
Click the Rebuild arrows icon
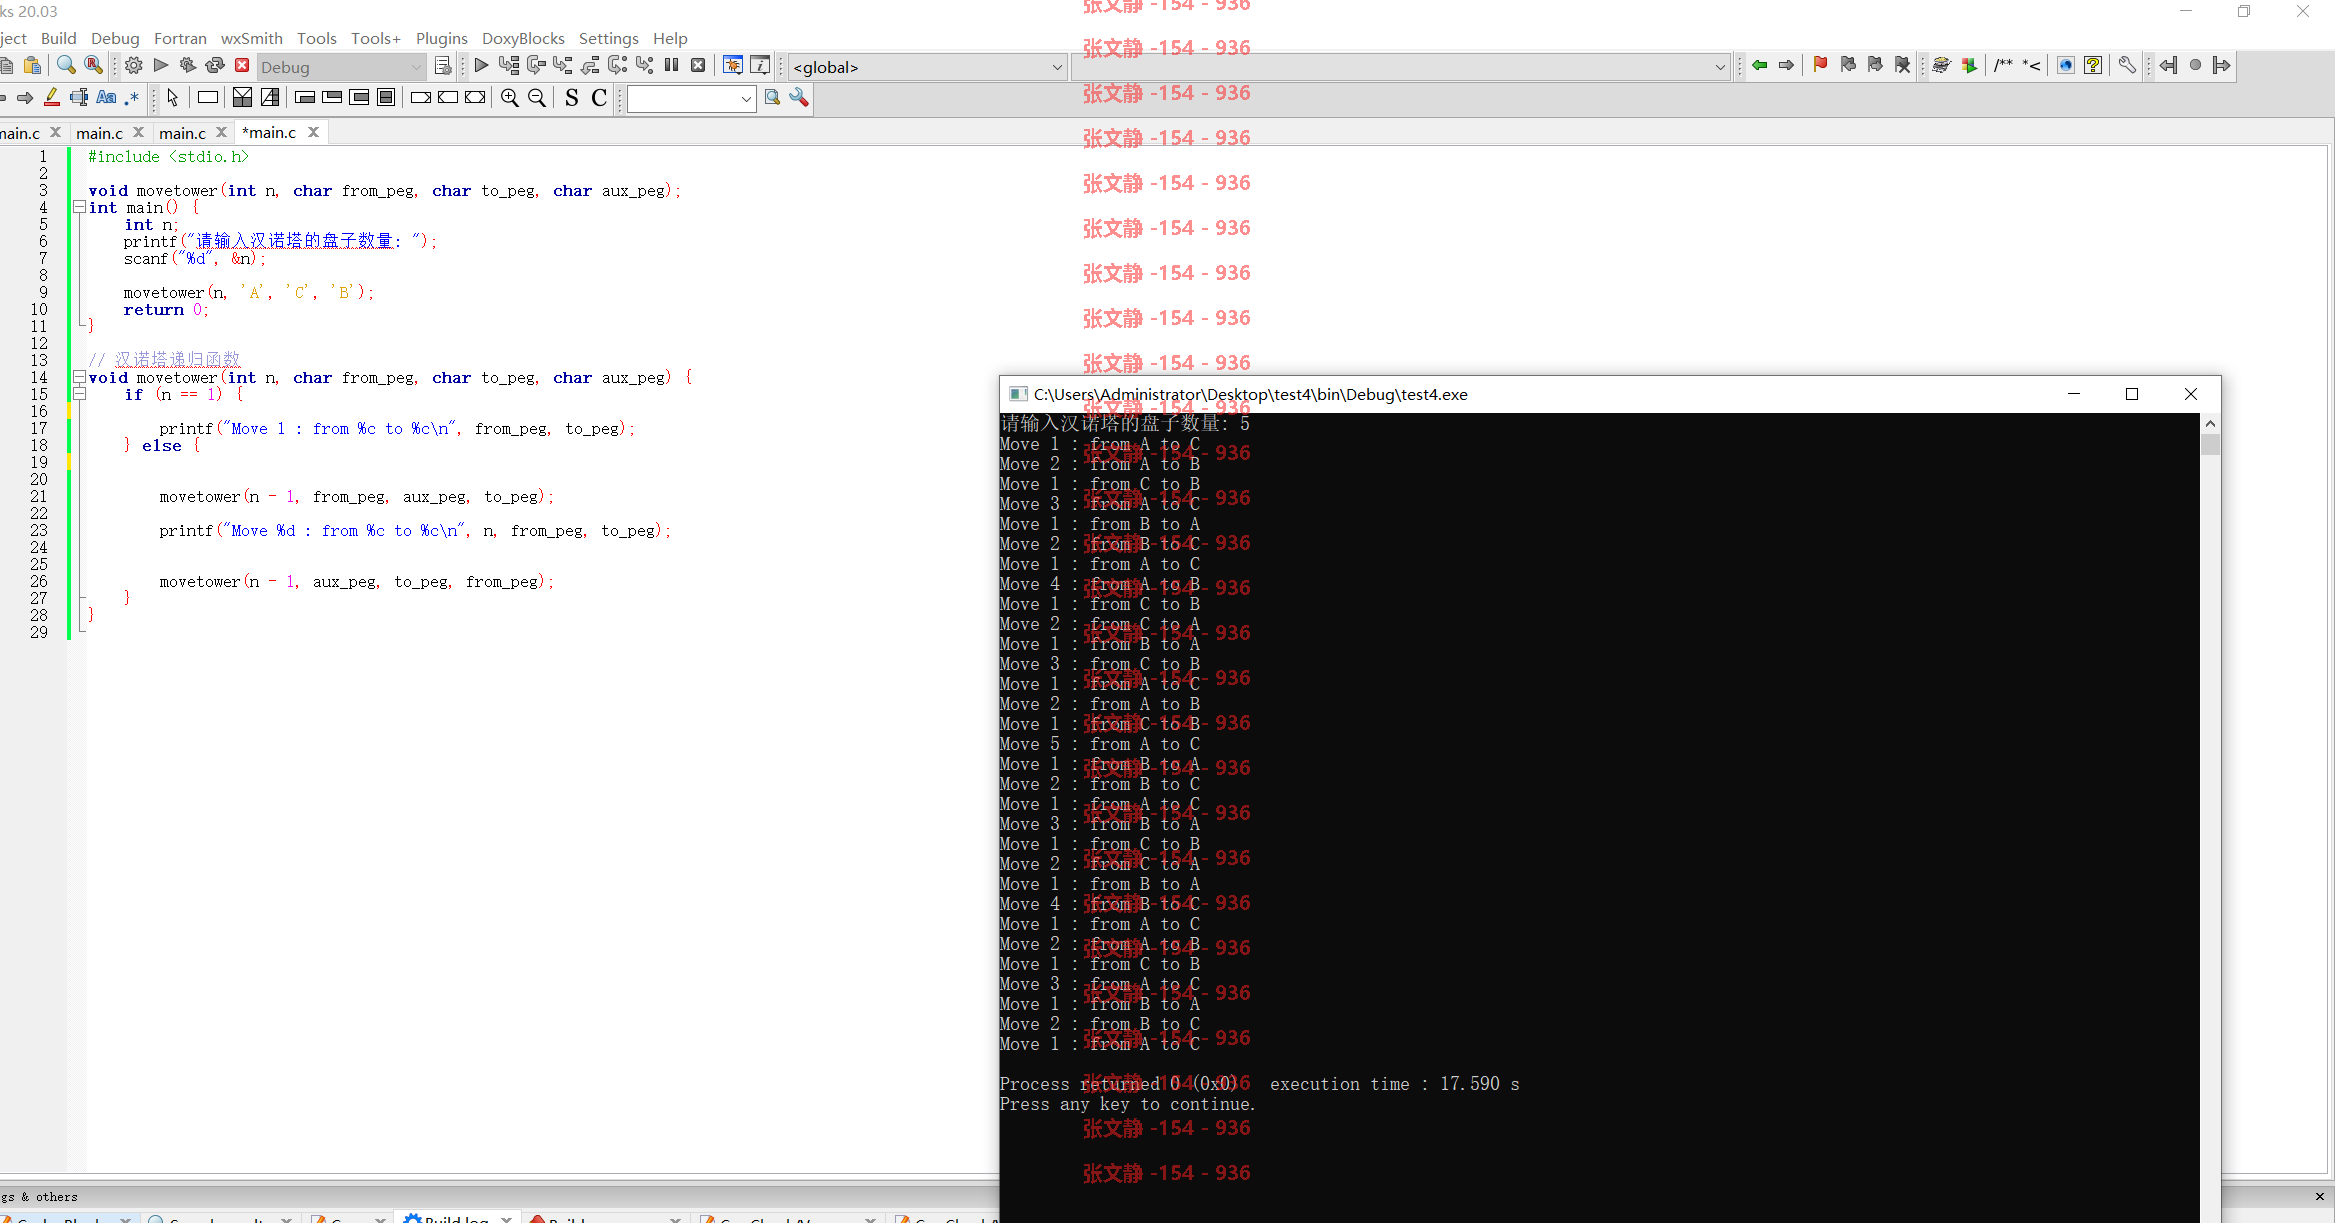pos(214,66)
